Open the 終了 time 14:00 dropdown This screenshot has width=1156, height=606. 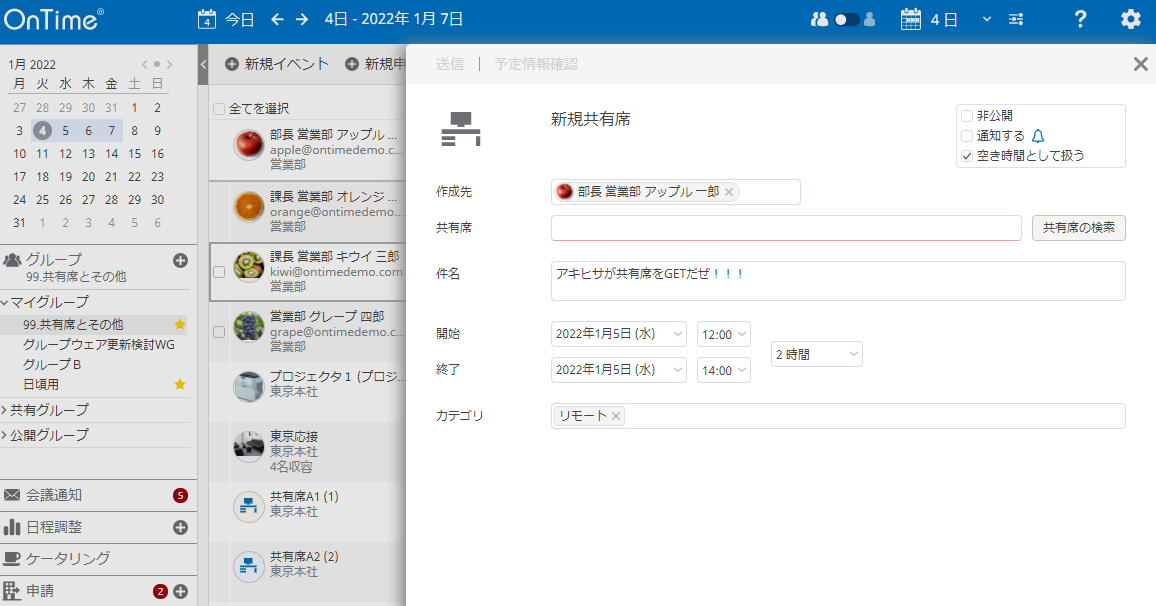coord(723,370)
